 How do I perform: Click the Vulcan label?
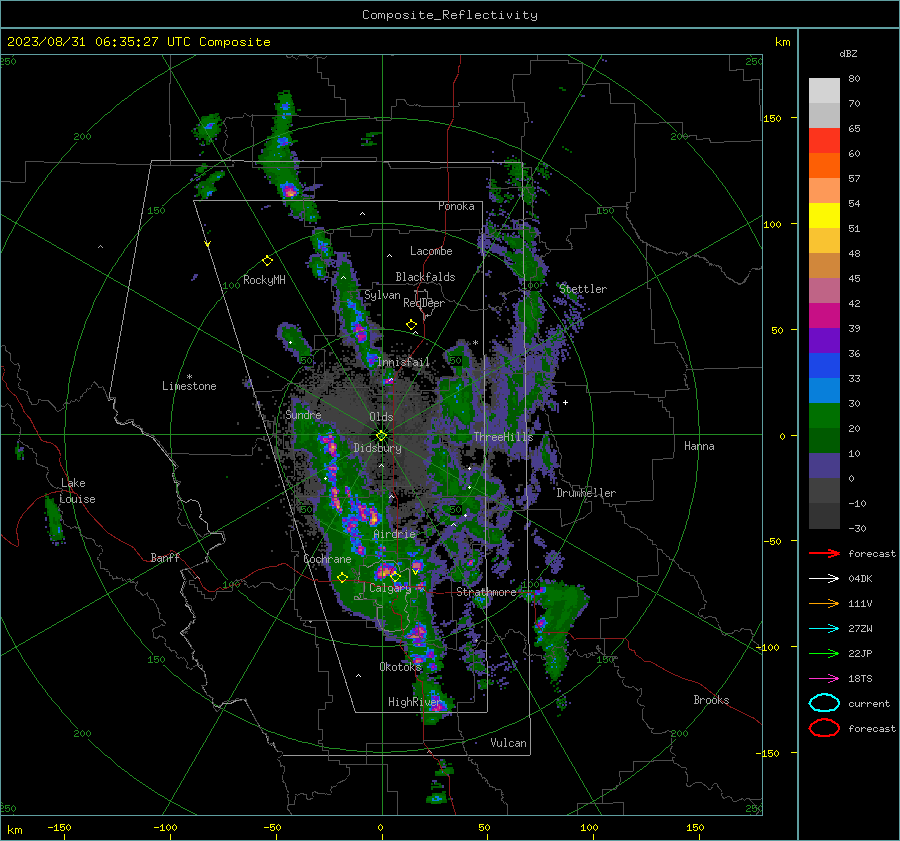pos(509,743)
